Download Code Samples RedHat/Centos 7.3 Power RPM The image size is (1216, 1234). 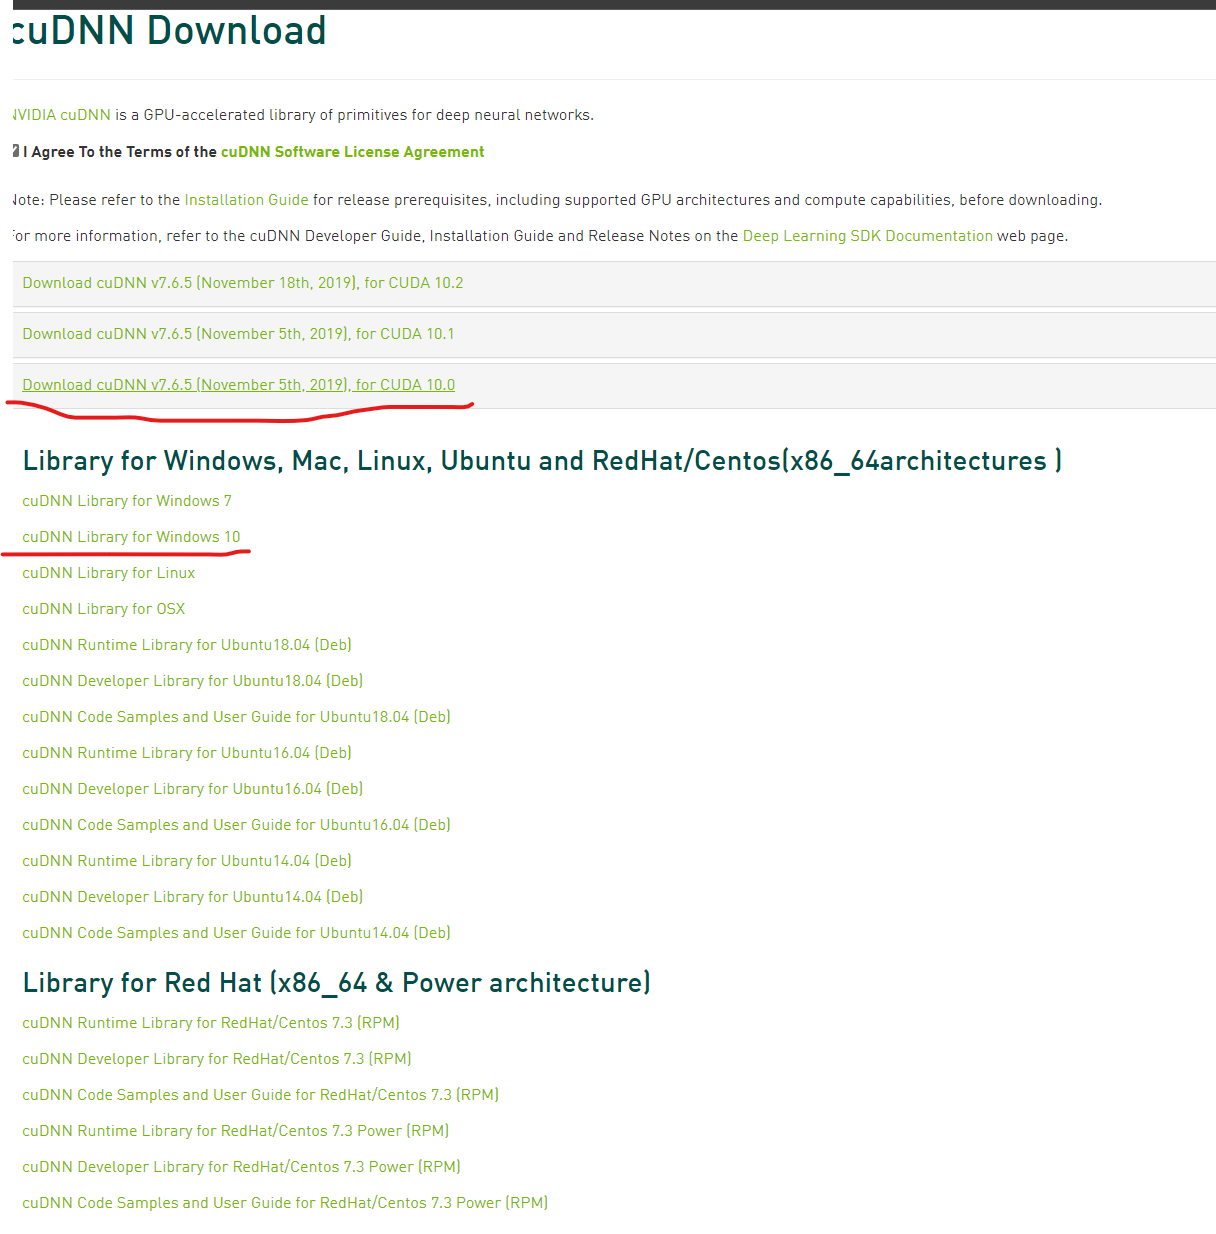[x=285, y=1203]
